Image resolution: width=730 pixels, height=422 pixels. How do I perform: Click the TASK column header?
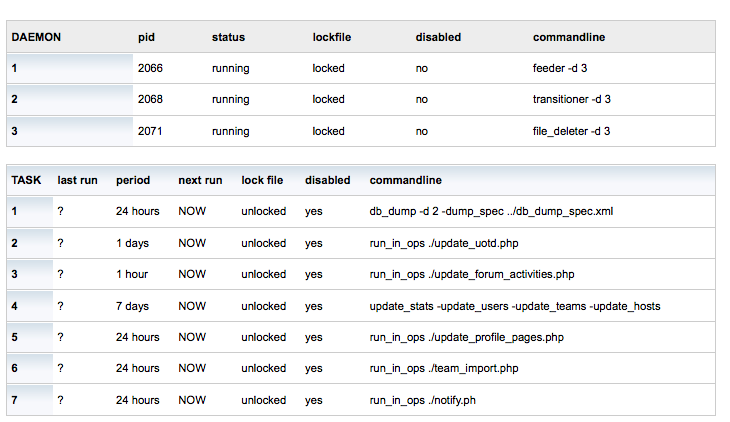coord(26,180)
